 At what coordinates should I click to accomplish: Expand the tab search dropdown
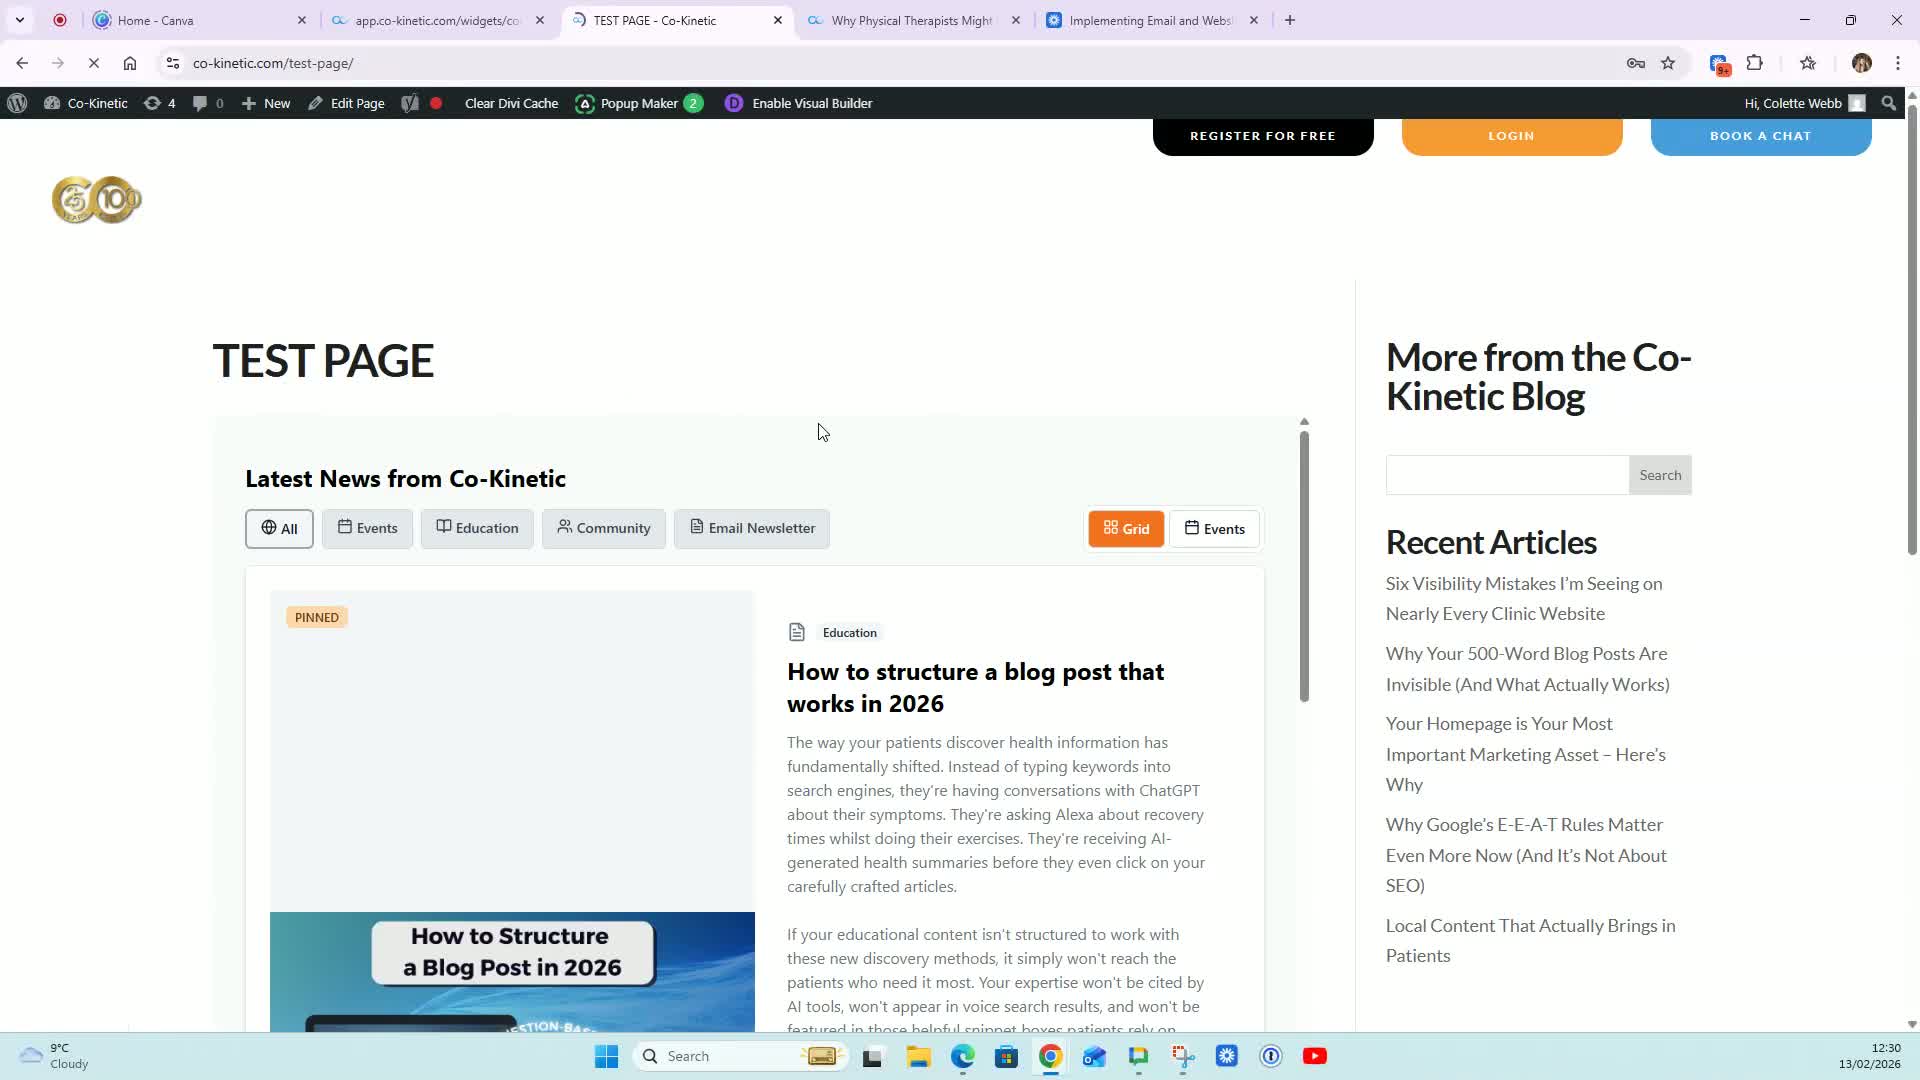point(20,20)
